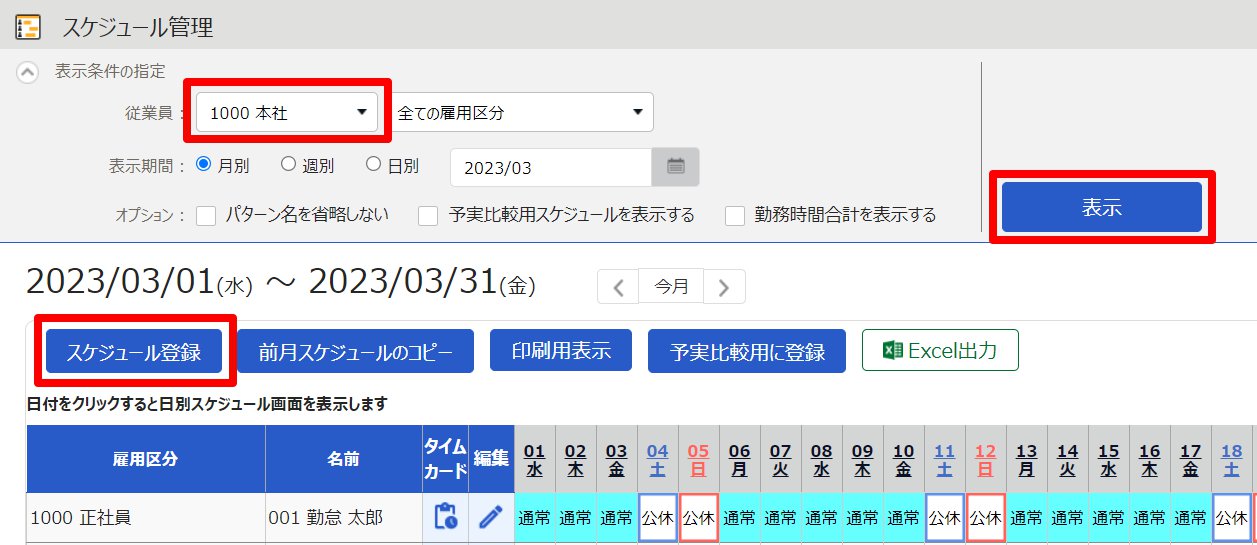Open daily schedule for 07 火
This screenshot has width=1257, height=545.
[x=781, y=459]
